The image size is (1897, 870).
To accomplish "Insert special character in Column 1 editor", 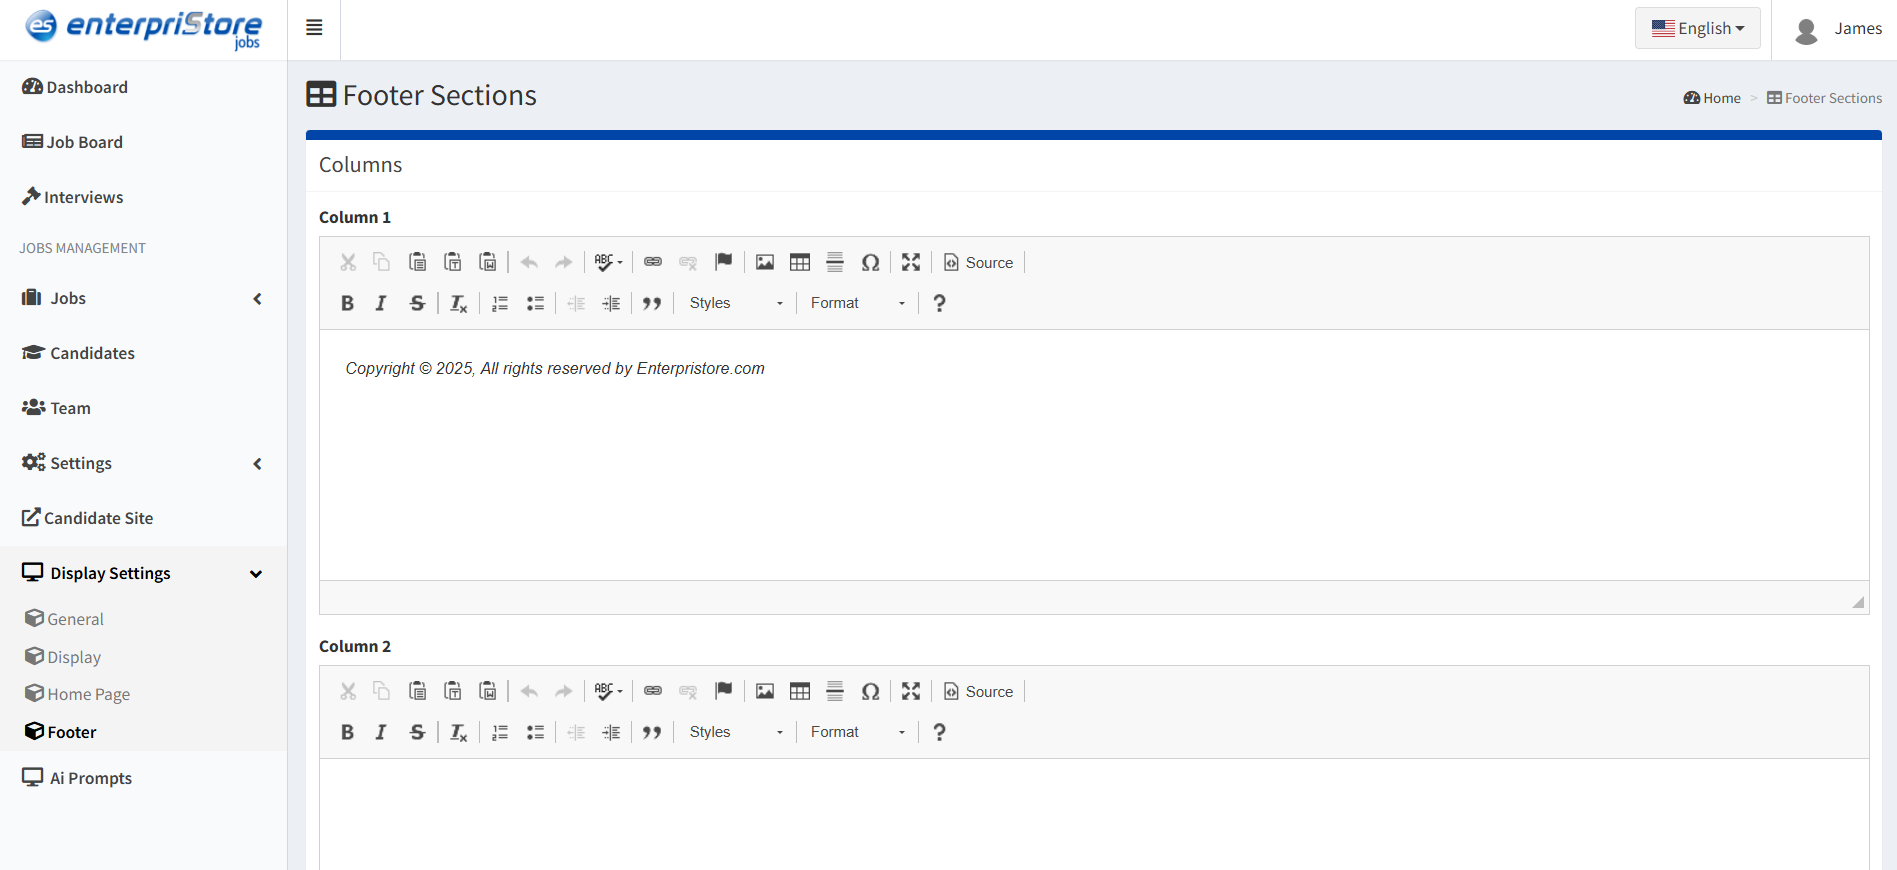I will [871, 262].
